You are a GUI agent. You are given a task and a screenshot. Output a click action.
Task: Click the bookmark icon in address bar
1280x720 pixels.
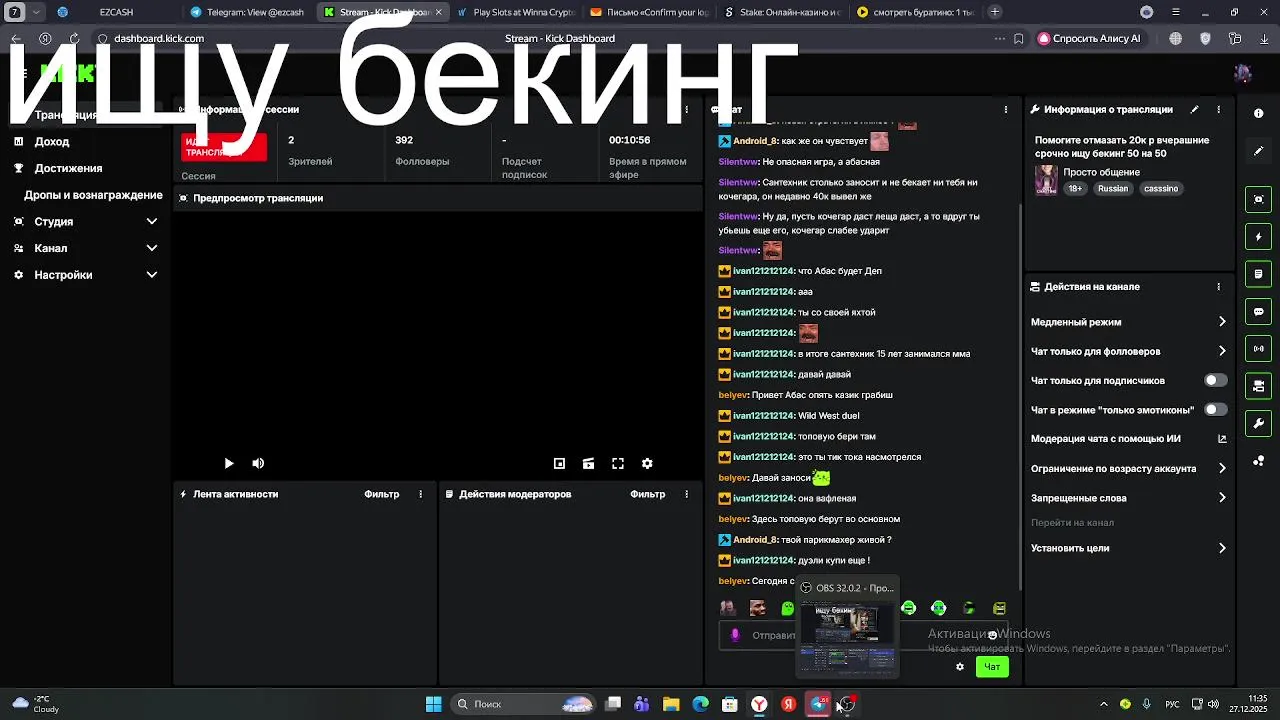(1018, 39)
